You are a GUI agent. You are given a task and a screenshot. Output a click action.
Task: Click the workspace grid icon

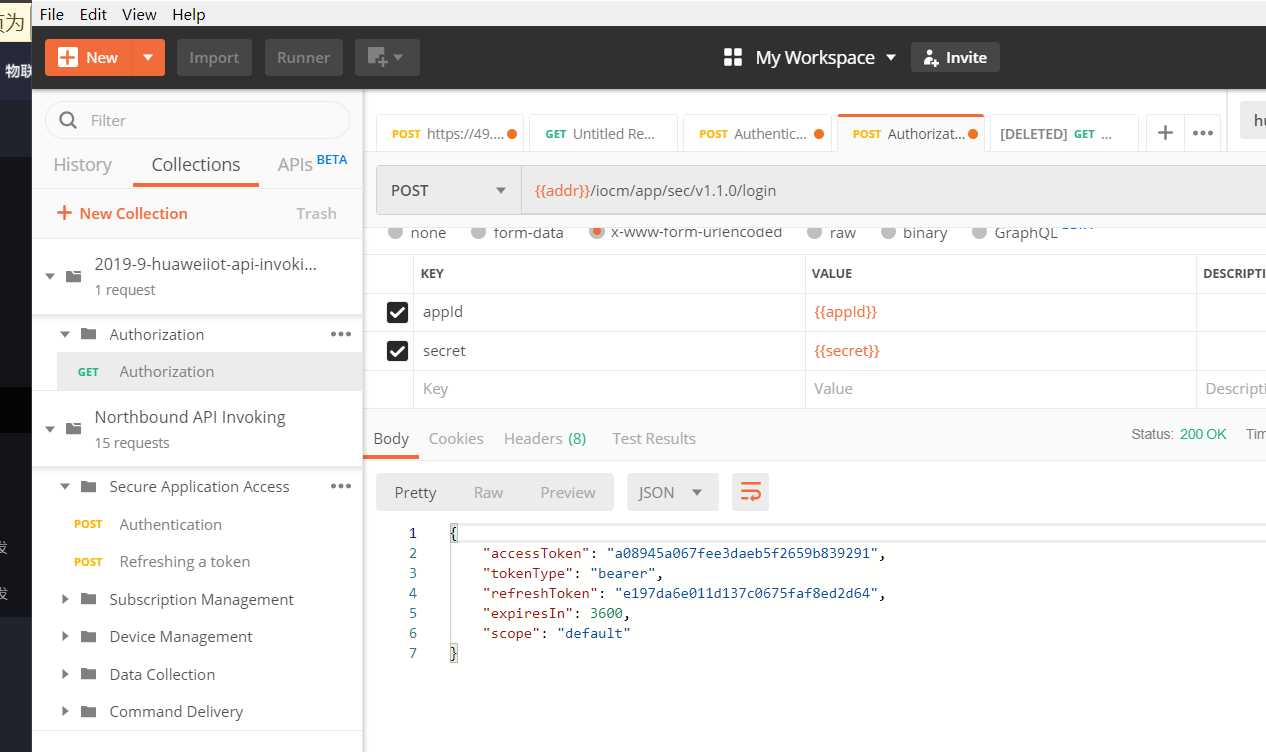tap(733, 58)
